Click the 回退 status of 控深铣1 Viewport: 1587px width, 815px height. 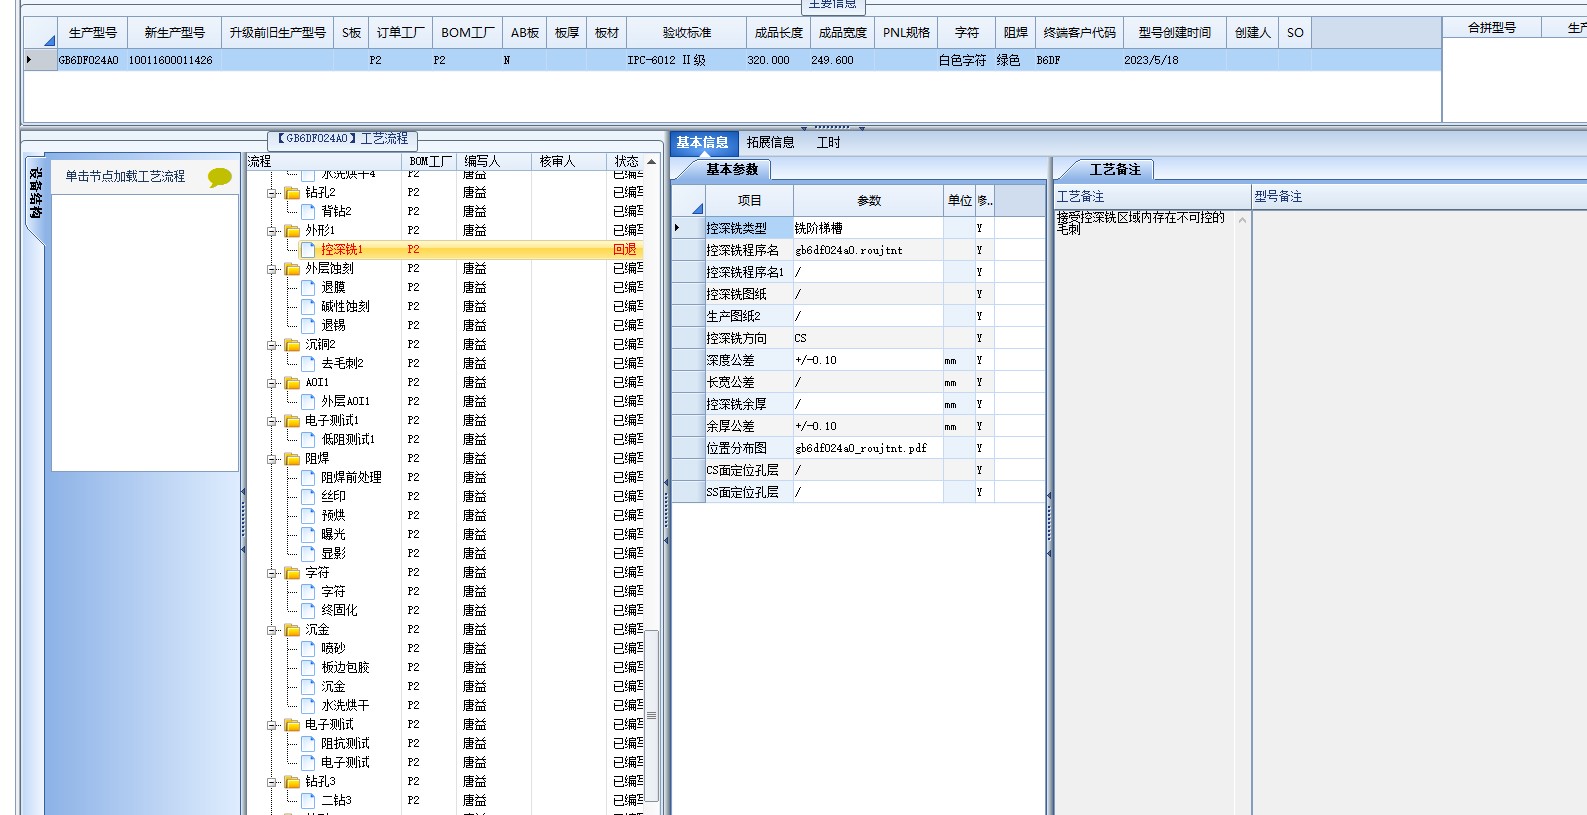click(x=626, y=249)
